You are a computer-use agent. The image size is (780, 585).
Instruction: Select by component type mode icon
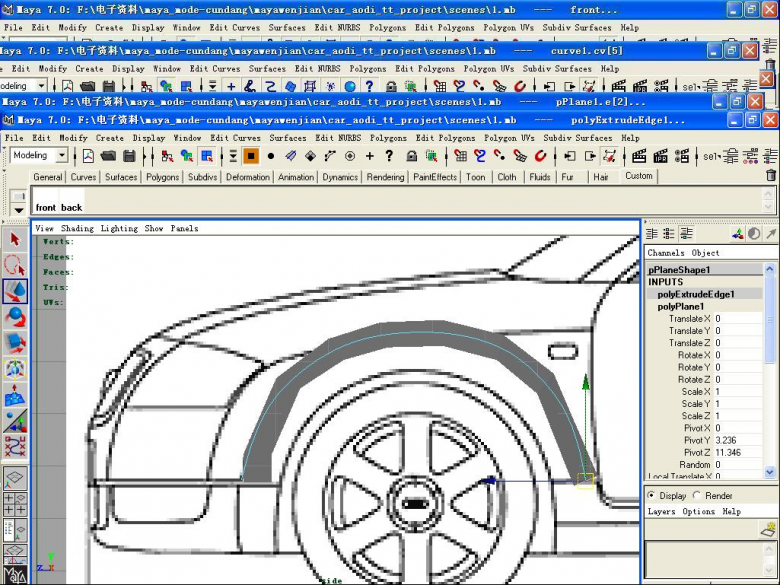[207, 156]
